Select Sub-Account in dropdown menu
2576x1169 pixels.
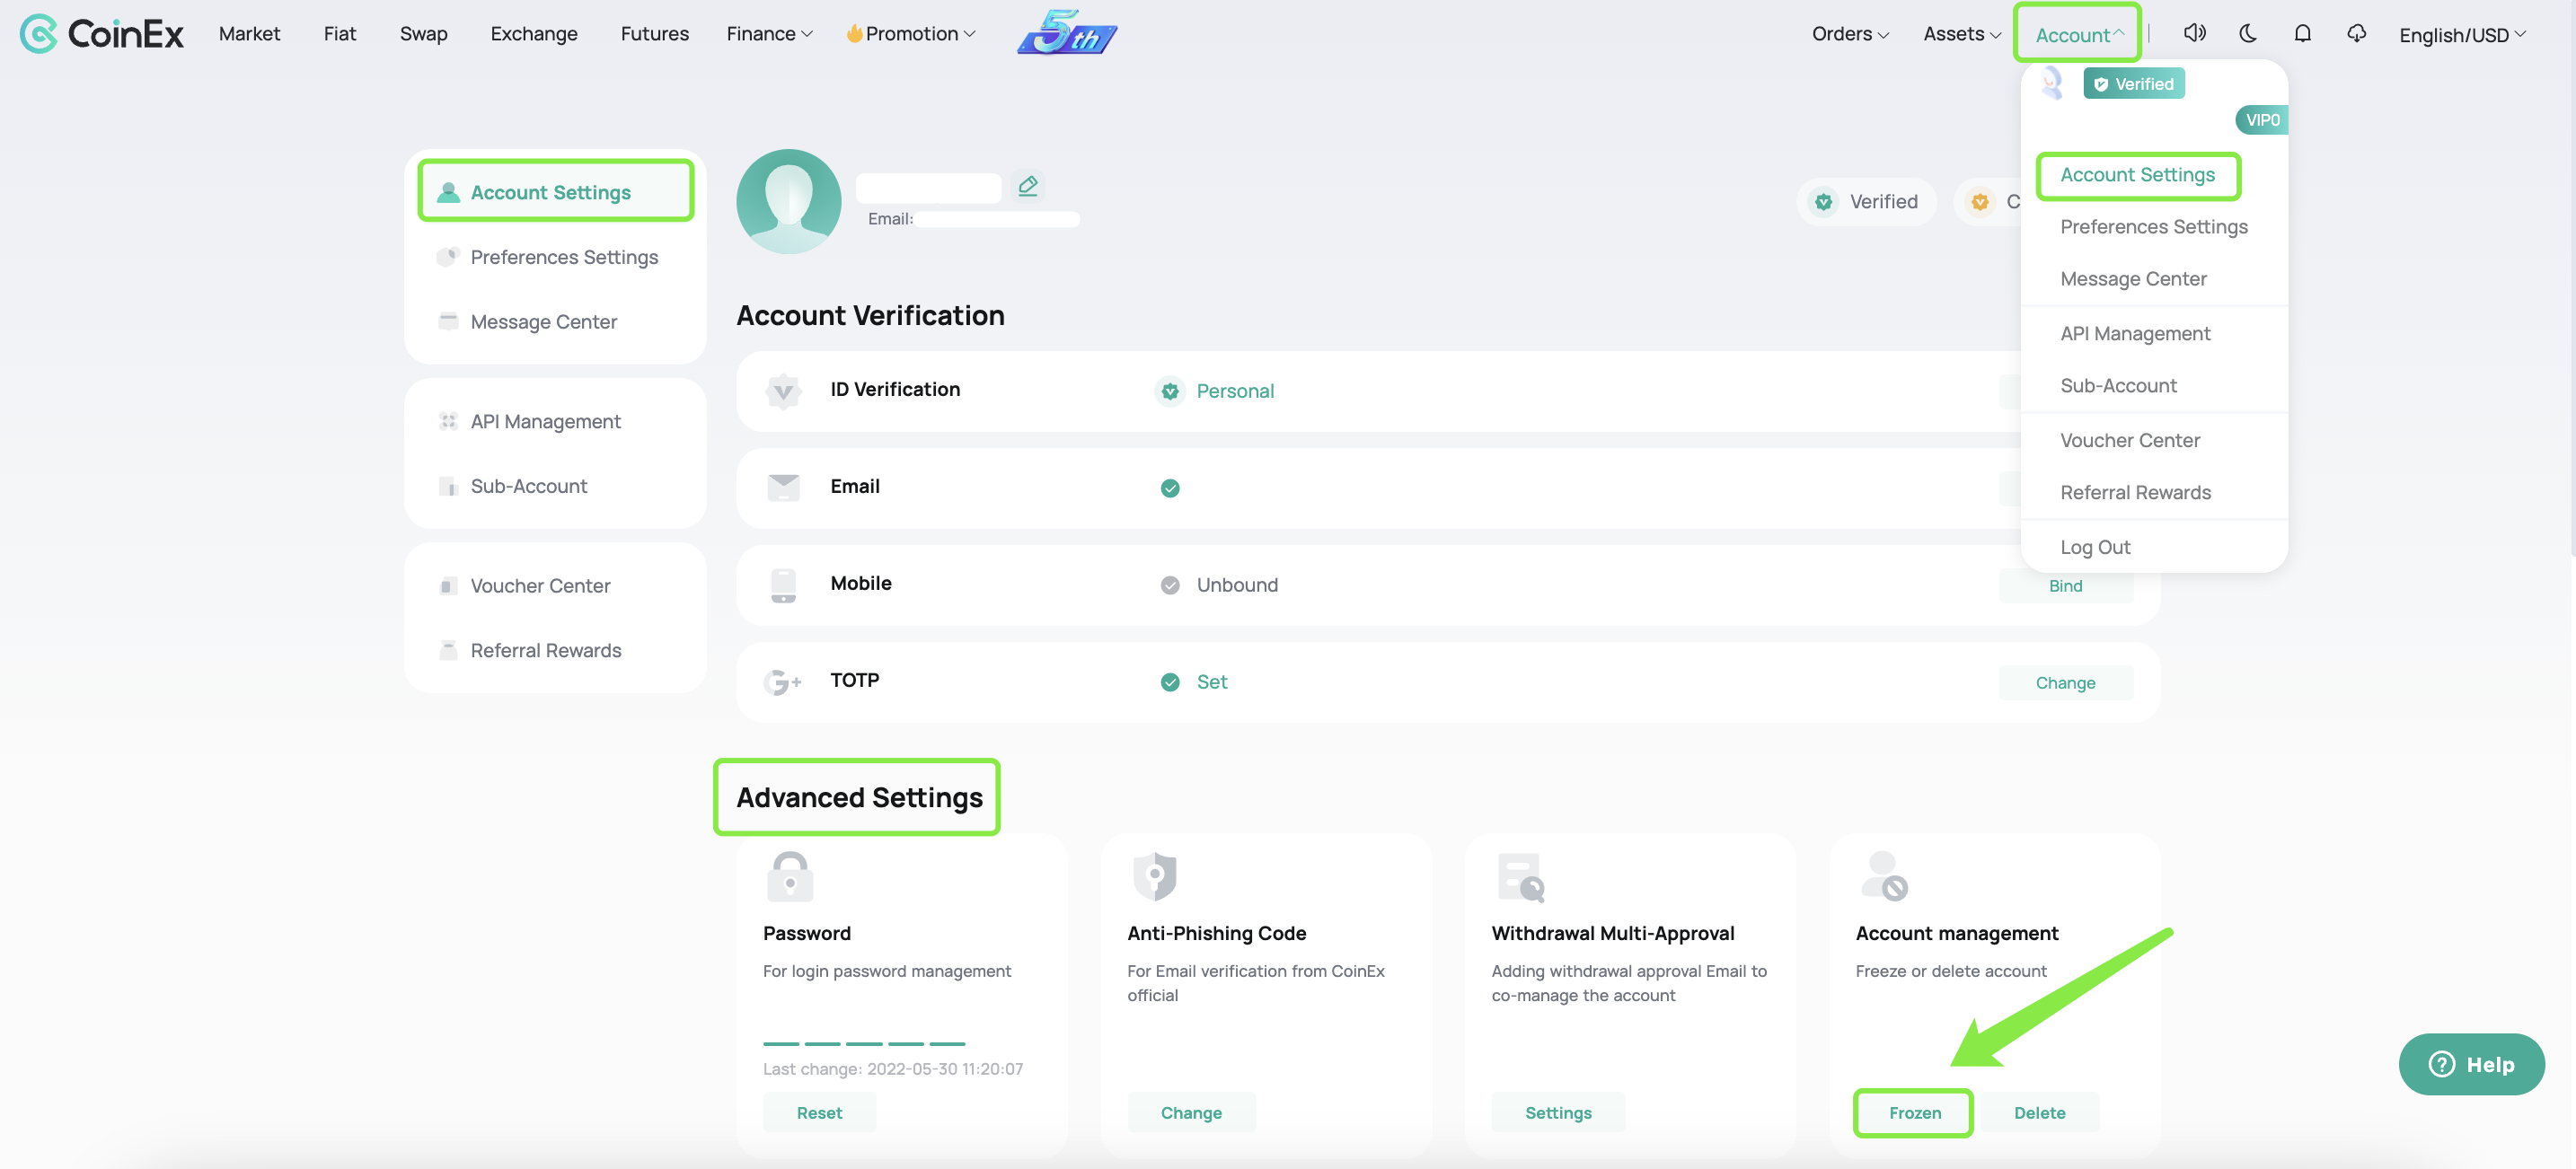click(2118, 386)
